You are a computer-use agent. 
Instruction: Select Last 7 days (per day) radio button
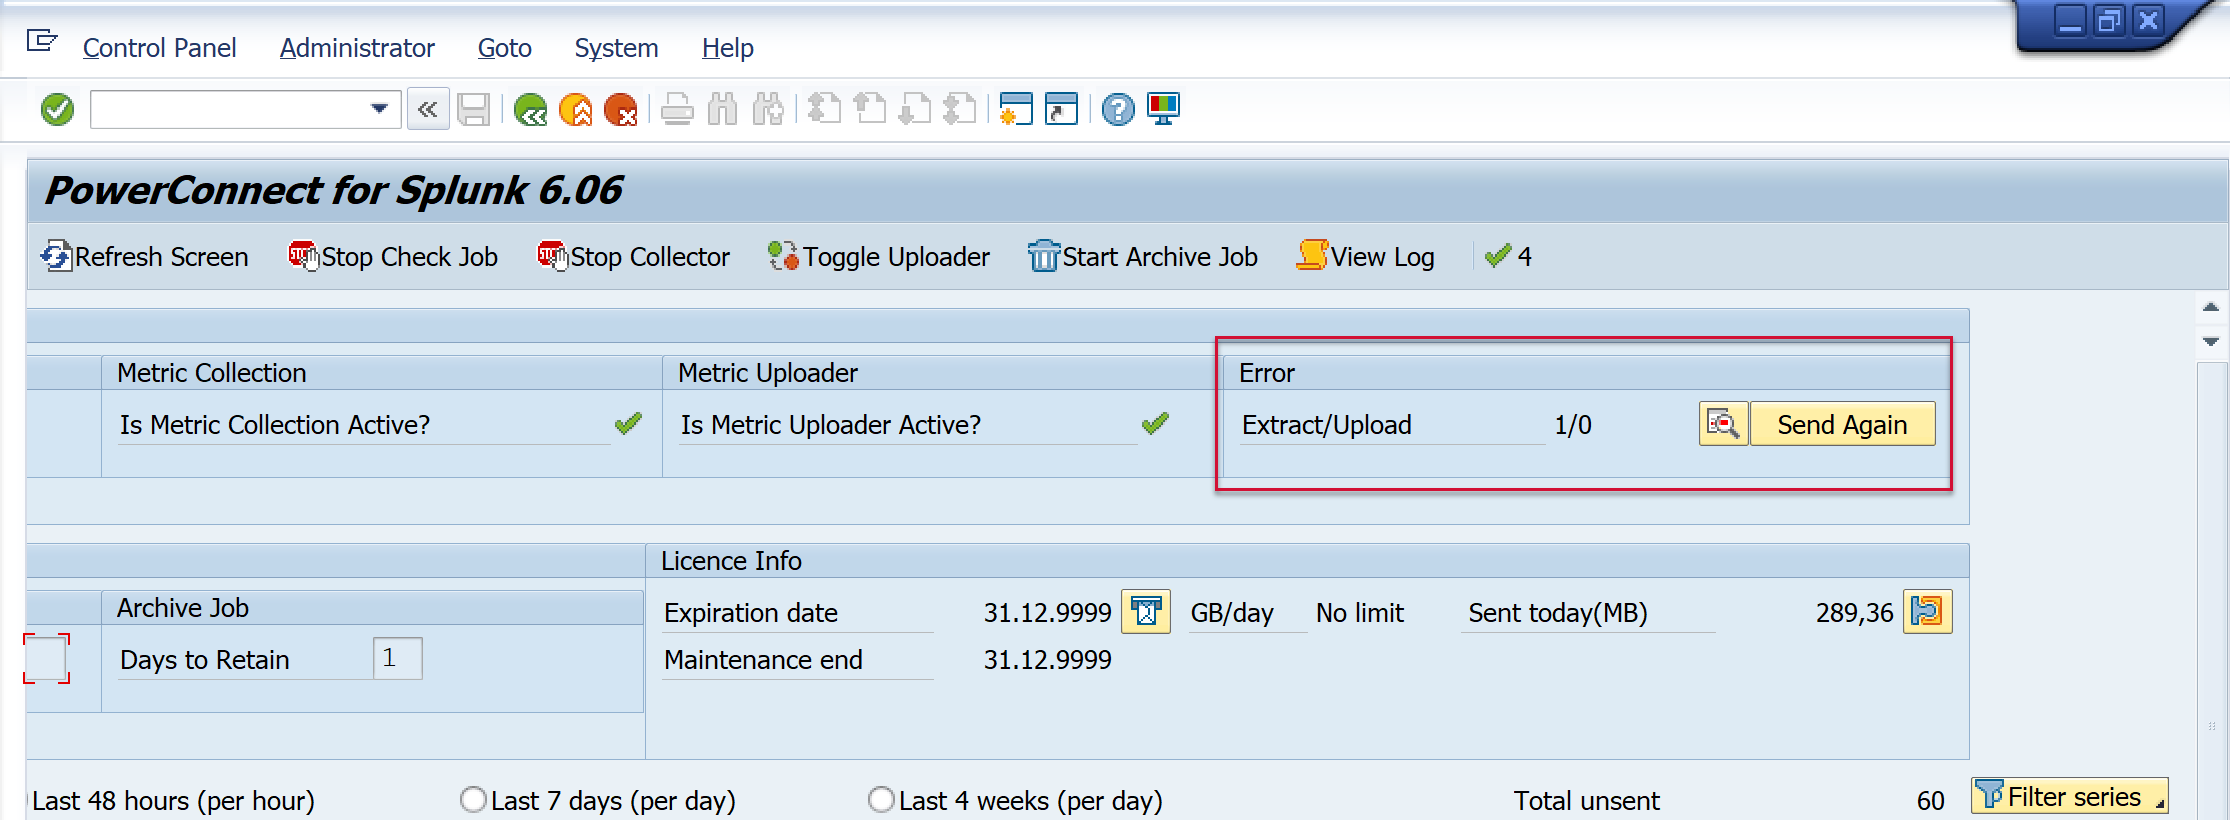[x=474, y=800]
